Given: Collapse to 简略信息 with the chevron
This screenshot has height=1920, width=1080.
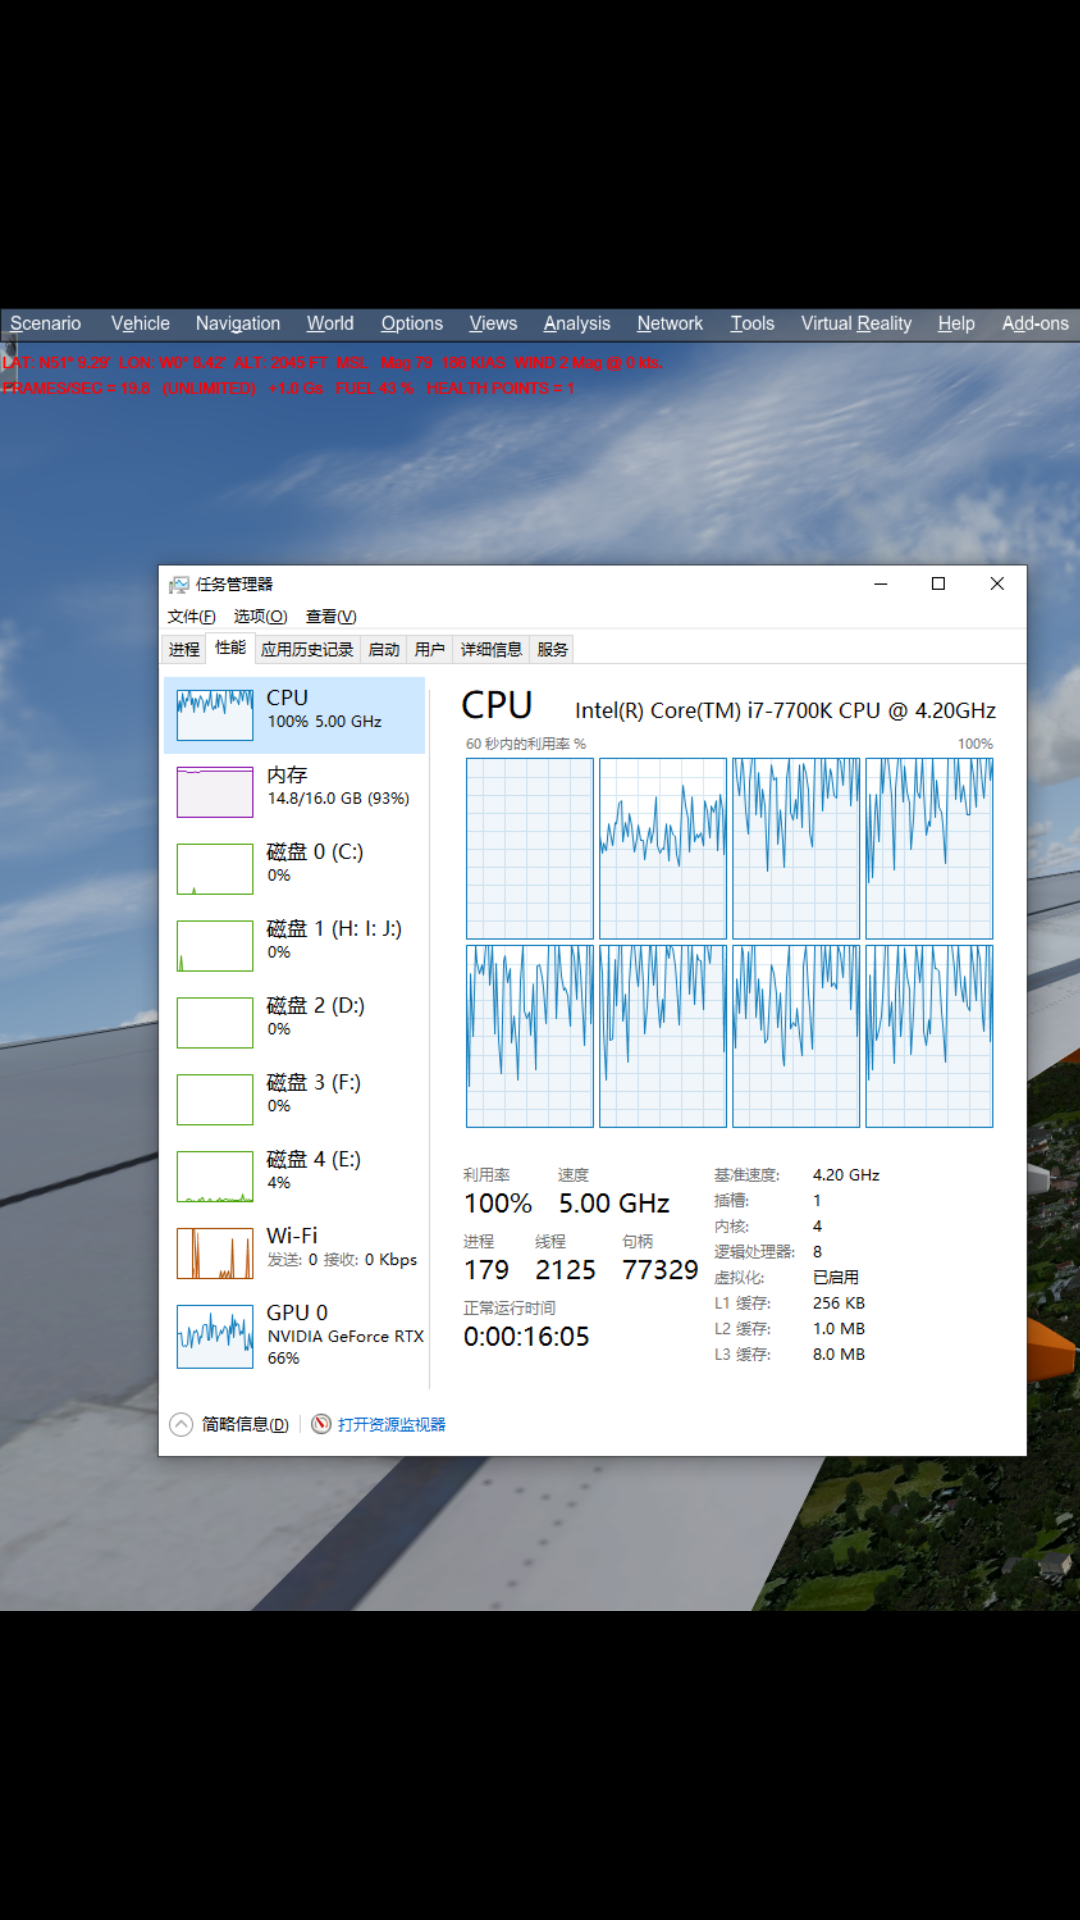Looking at the screenshot, I should pos(181,1424).
